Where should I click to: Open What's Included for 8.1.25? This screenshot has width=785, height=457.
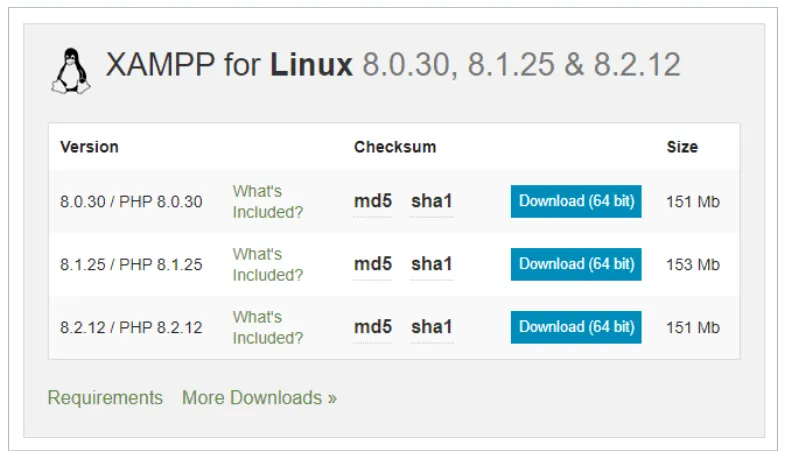tap(268, 264)
